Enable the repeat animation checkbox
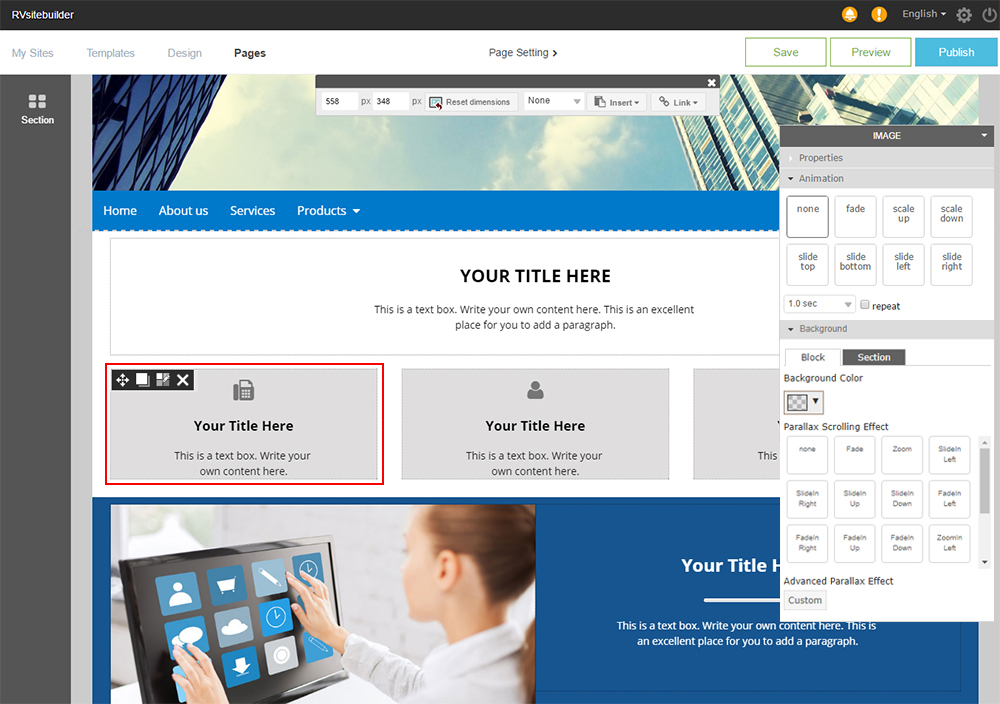The height and width of the screenshot is (704, 1000). [x=865, y=305]
